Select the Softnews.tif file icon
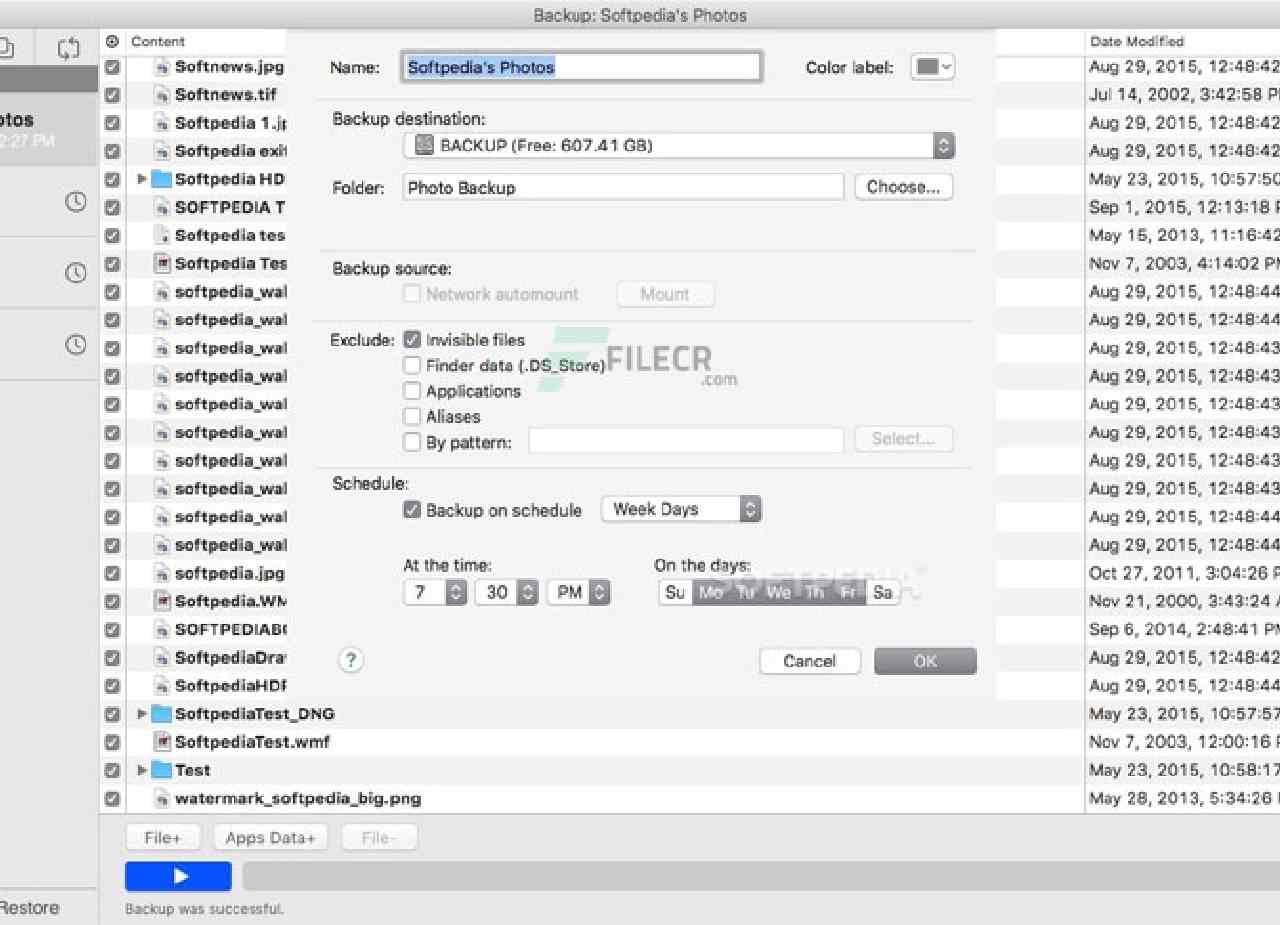 point(161,95)
